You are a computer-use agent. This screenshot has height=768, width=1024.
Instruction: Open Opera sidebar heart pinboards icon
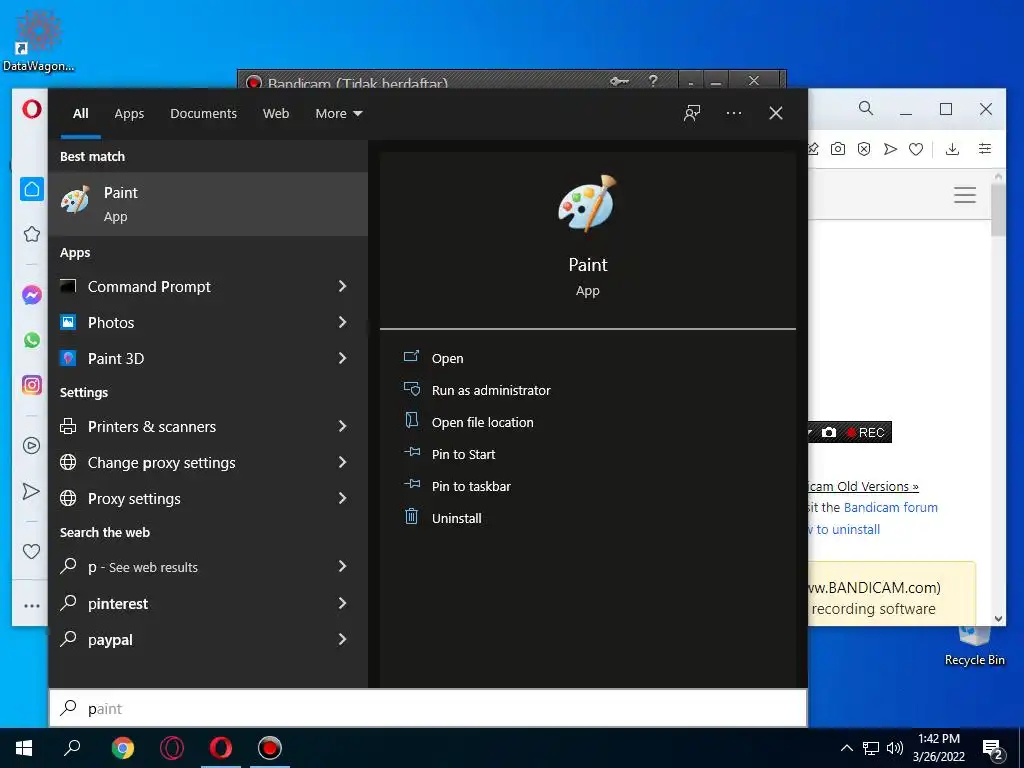pyautogui.click(x=31, y=551)
